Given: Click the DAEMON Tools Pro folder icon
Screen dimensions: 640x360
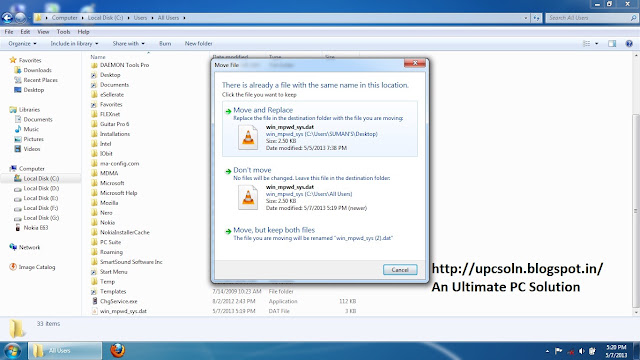Looking at the screenshot, I should [94, 65].
